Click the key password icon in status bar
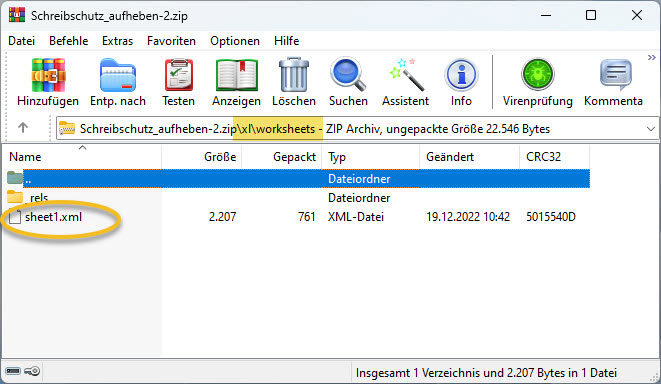The height and width of the screenshot is (384, 661). tap(32, 371)
